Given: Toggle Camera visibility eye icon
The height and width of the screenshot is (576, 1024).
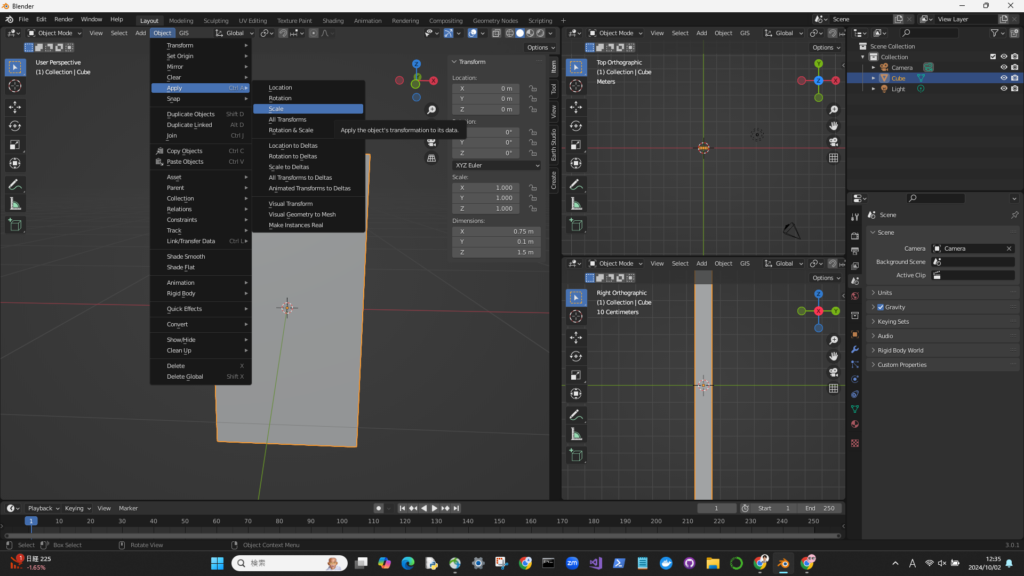Looking at the screenshot, I should pos(1003,67).
